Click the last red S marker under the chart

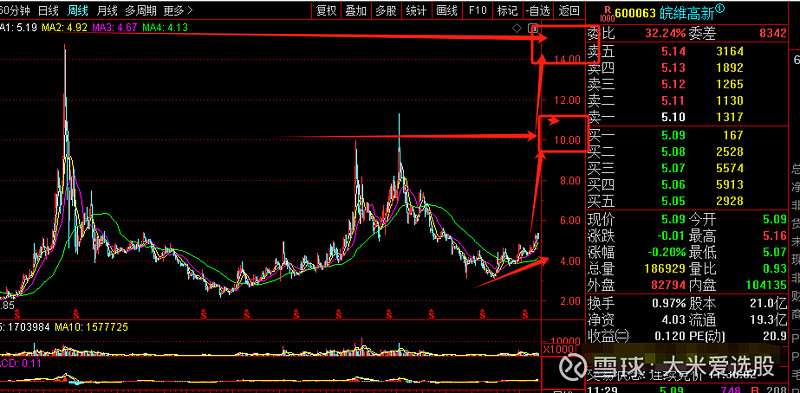coord(524,312)
